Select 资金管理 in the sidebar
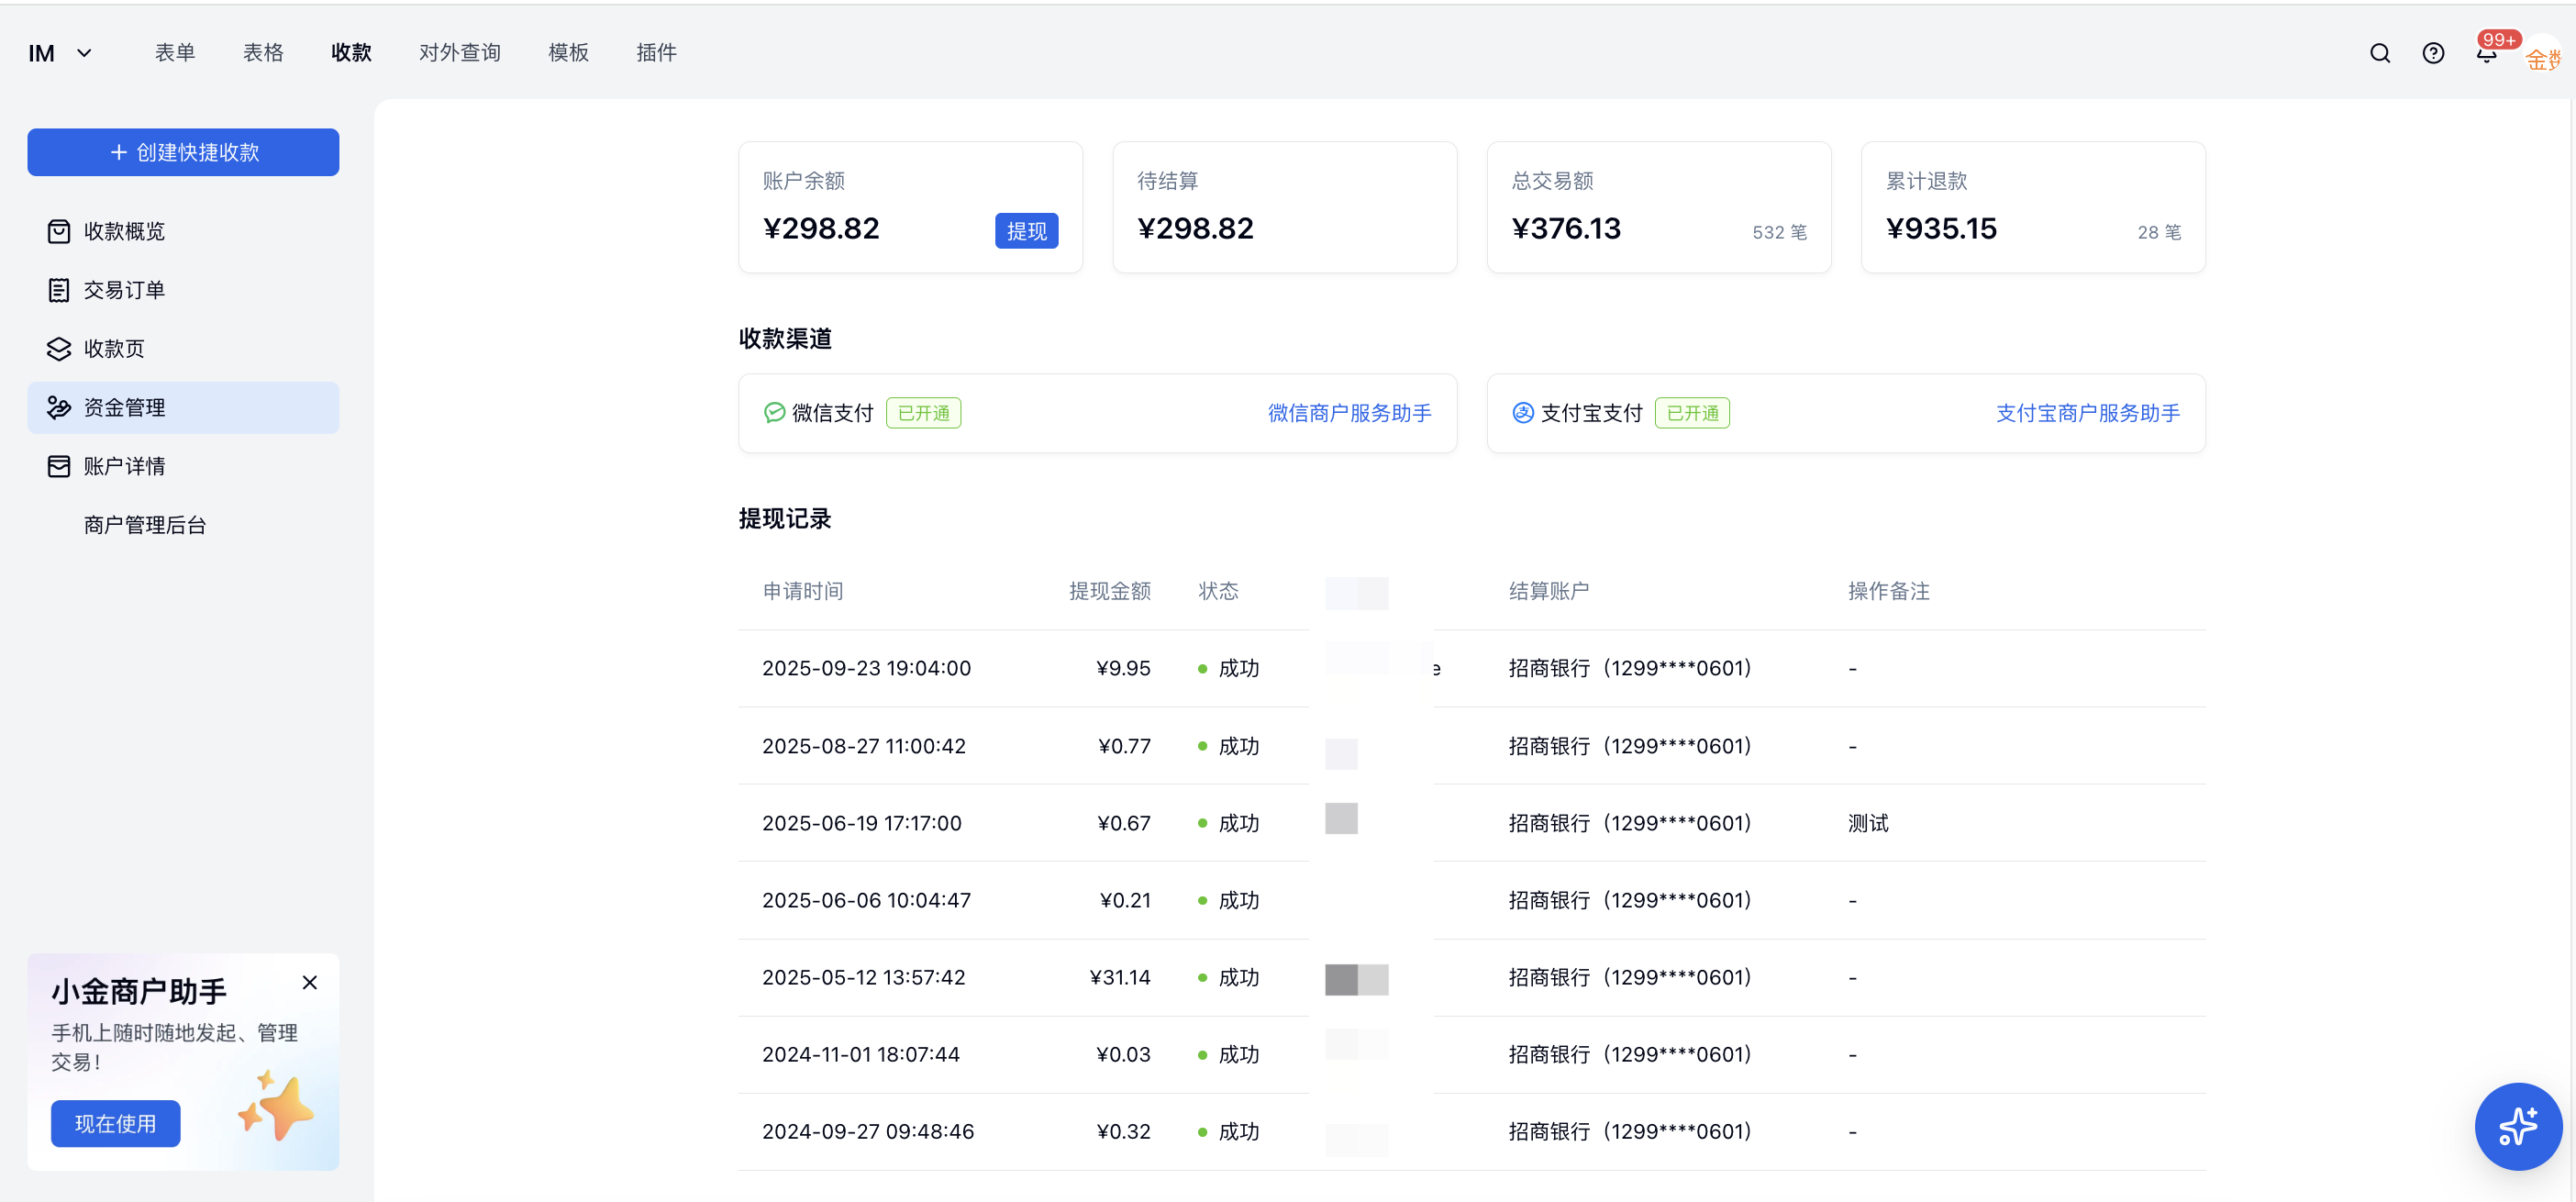 pyautogui.click(x=183, y=407)
